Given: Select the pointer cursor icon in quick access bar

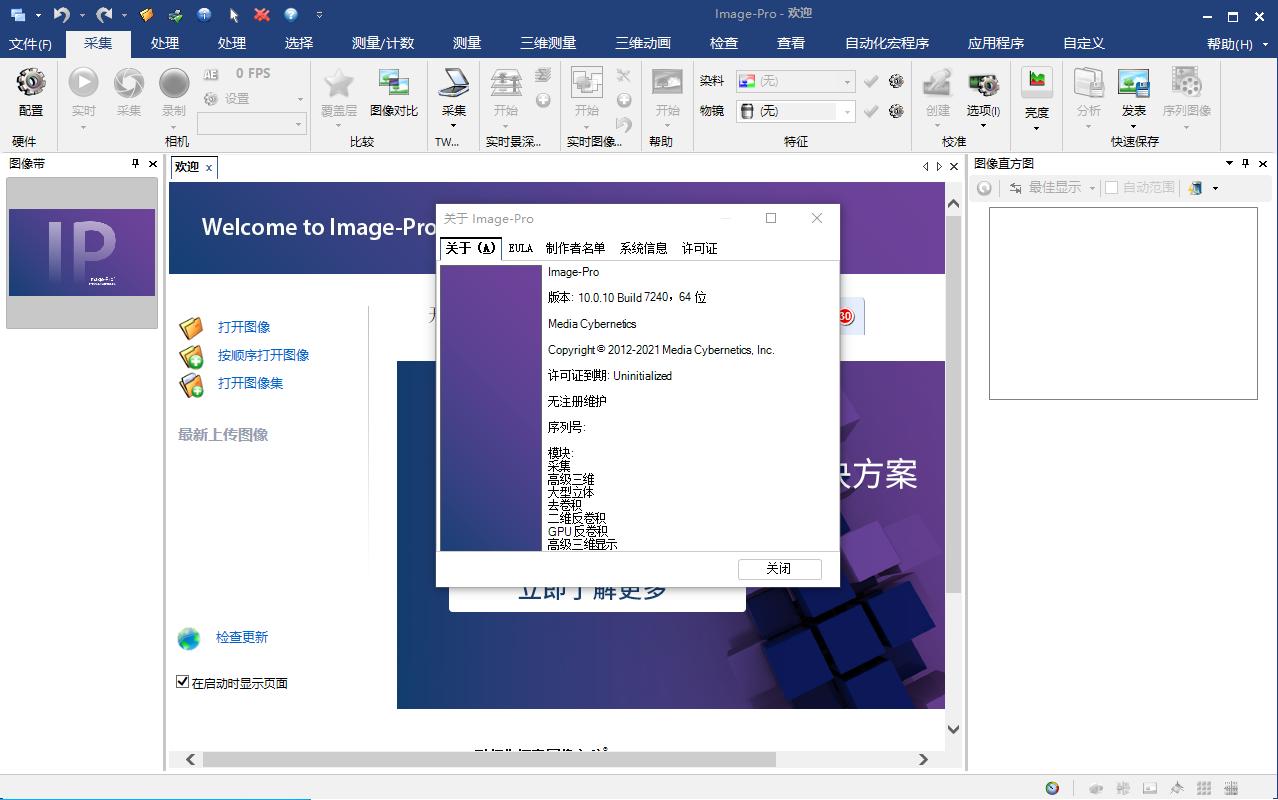Looking at the screenshot, I should (234, 14).
